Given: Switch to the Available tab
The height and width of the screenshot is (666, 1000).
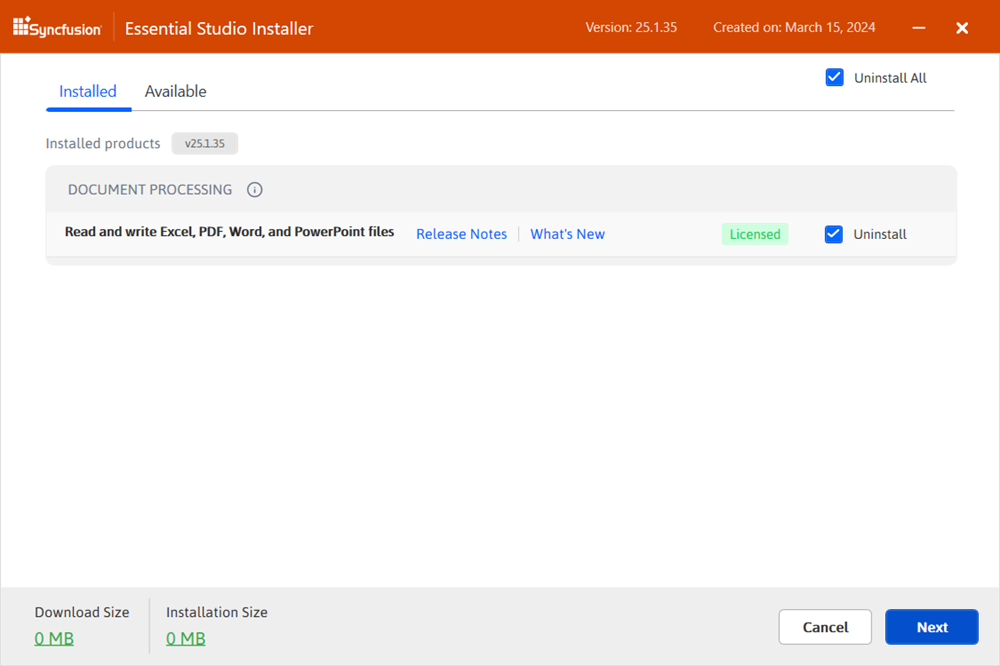Looking at the screenshot, I should pos(175,91).
